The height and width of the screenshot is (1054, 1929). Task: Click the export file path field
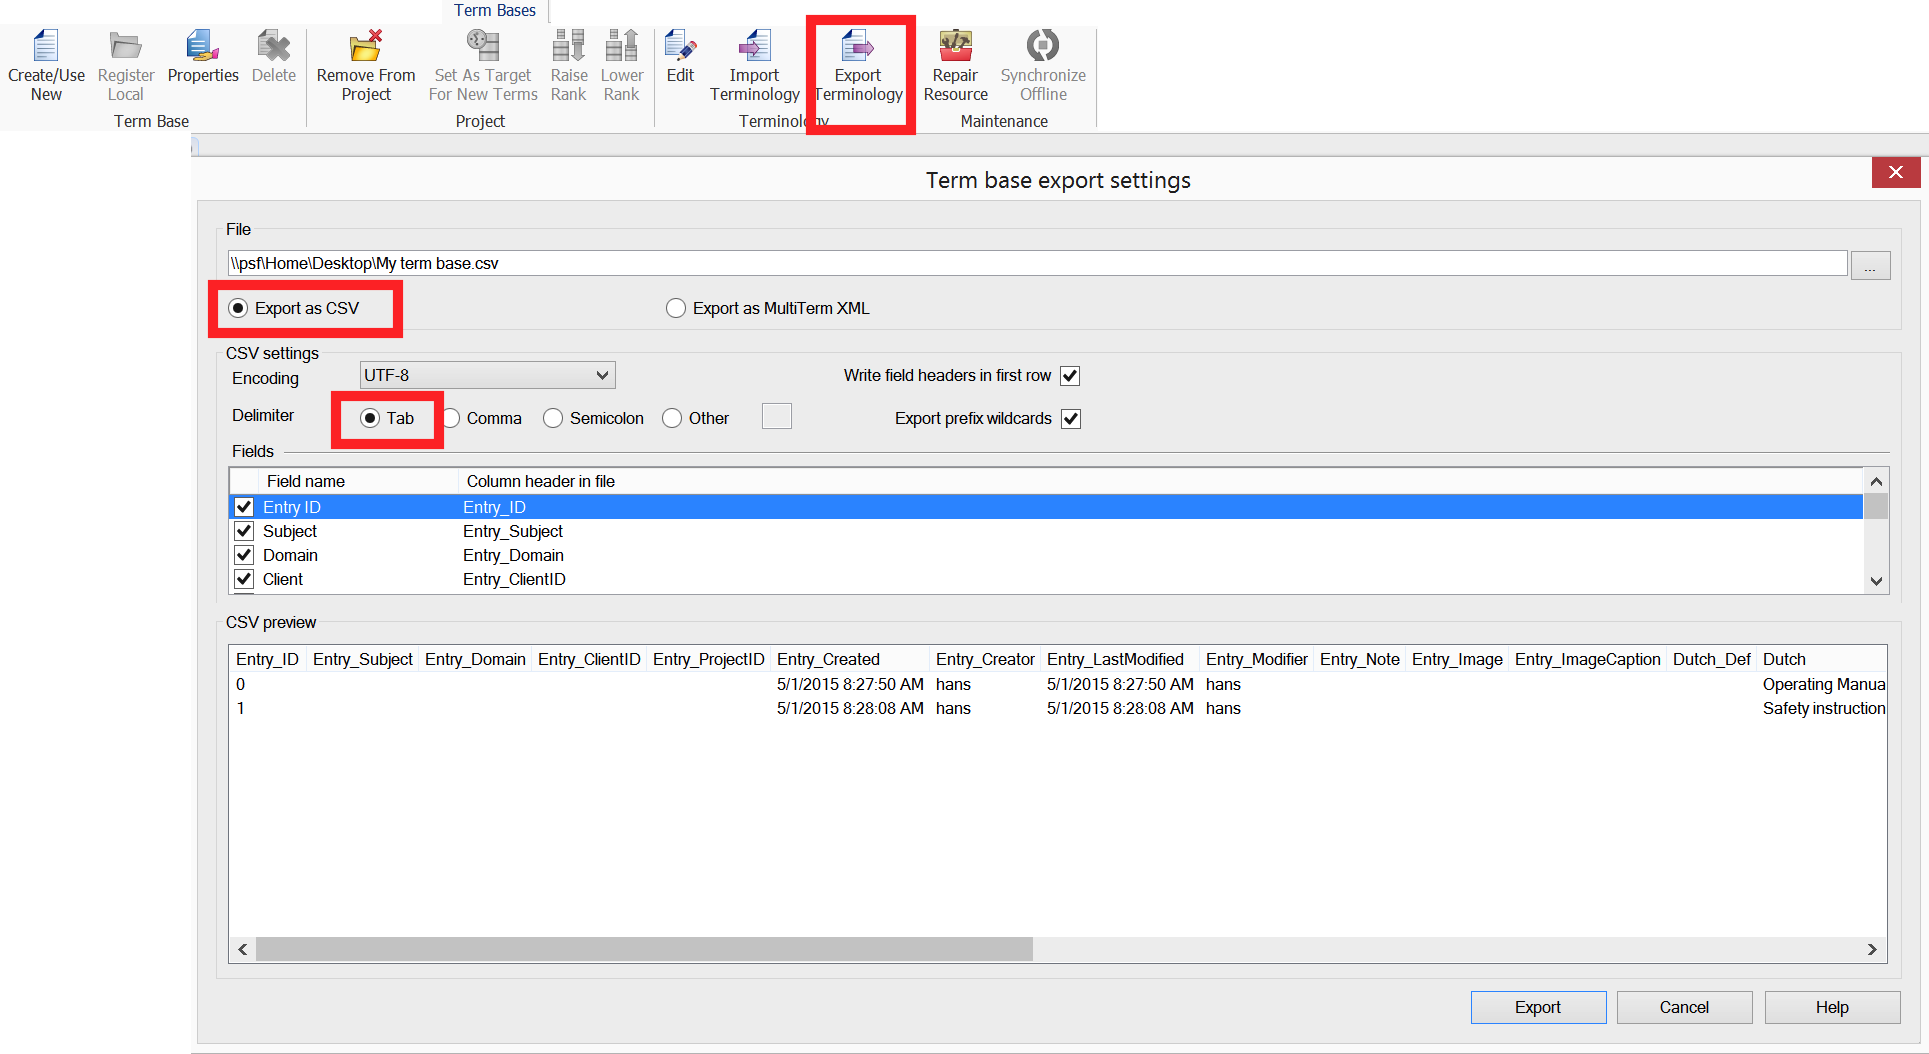[1036, 263]
